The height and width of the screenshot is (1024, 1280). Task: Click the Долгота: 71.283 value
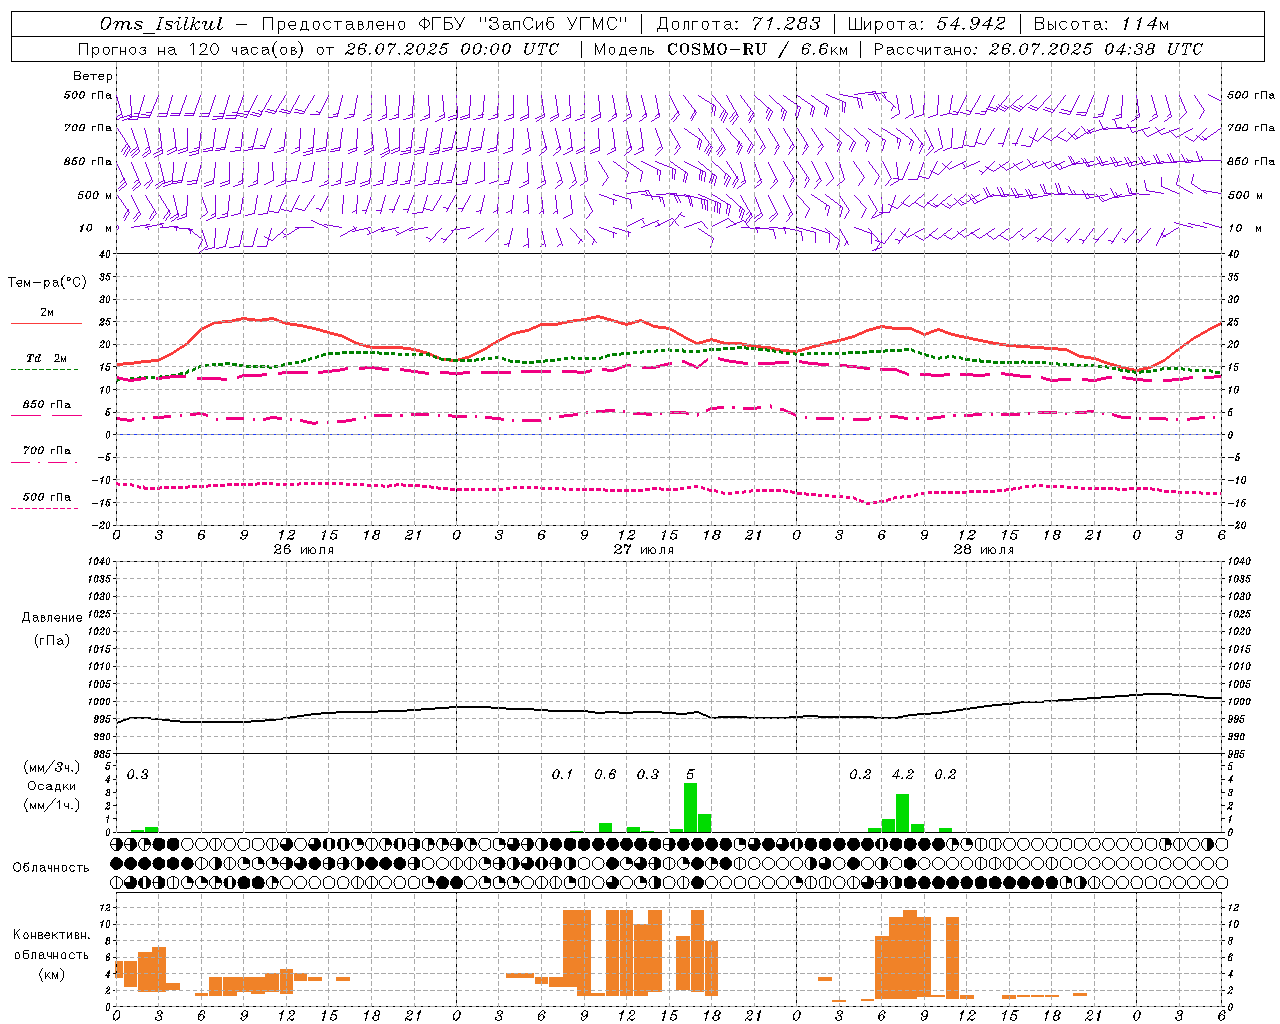[x=738, y=24]
